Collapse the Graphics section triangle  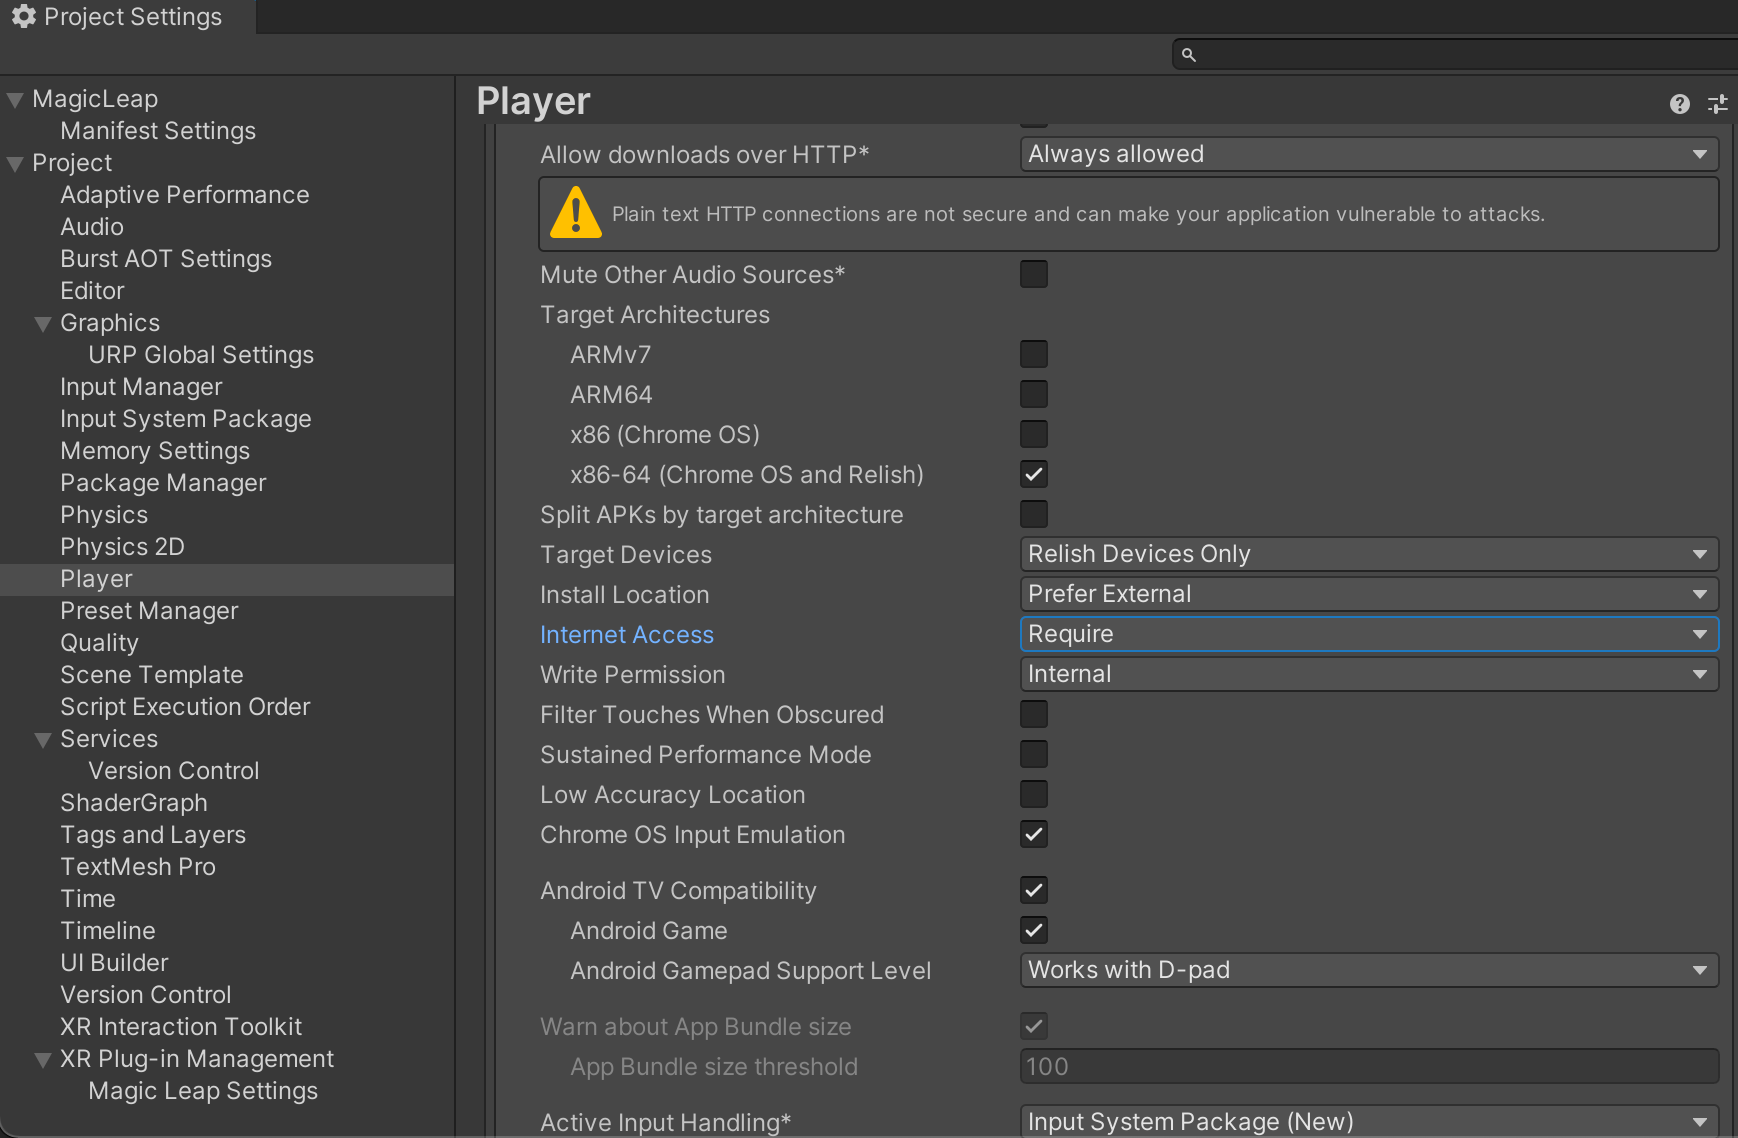tap(42, 323)
